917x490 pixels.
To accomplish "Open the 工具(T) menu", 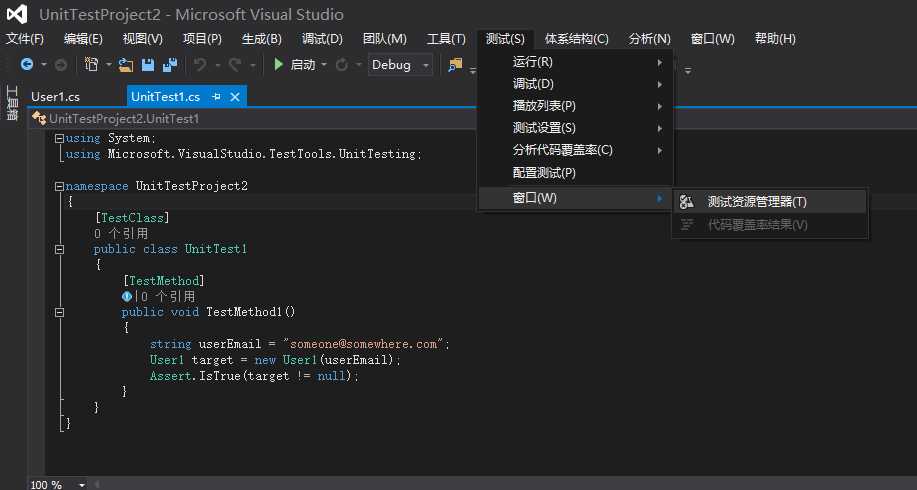I will [446, 39].
